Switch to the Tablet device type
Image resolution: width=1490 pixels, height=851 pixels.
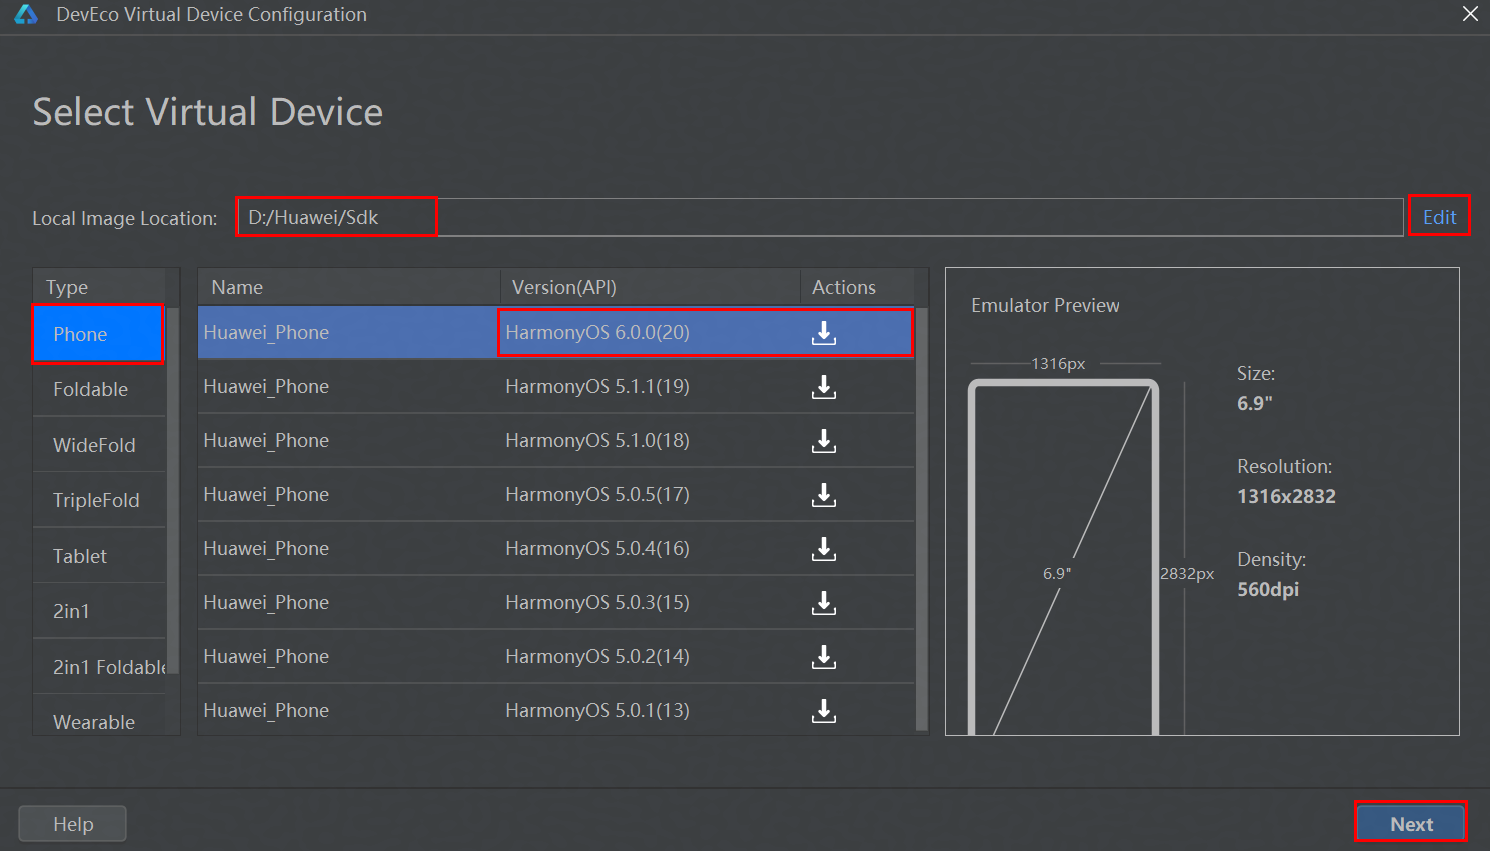(x=99, y=556)
